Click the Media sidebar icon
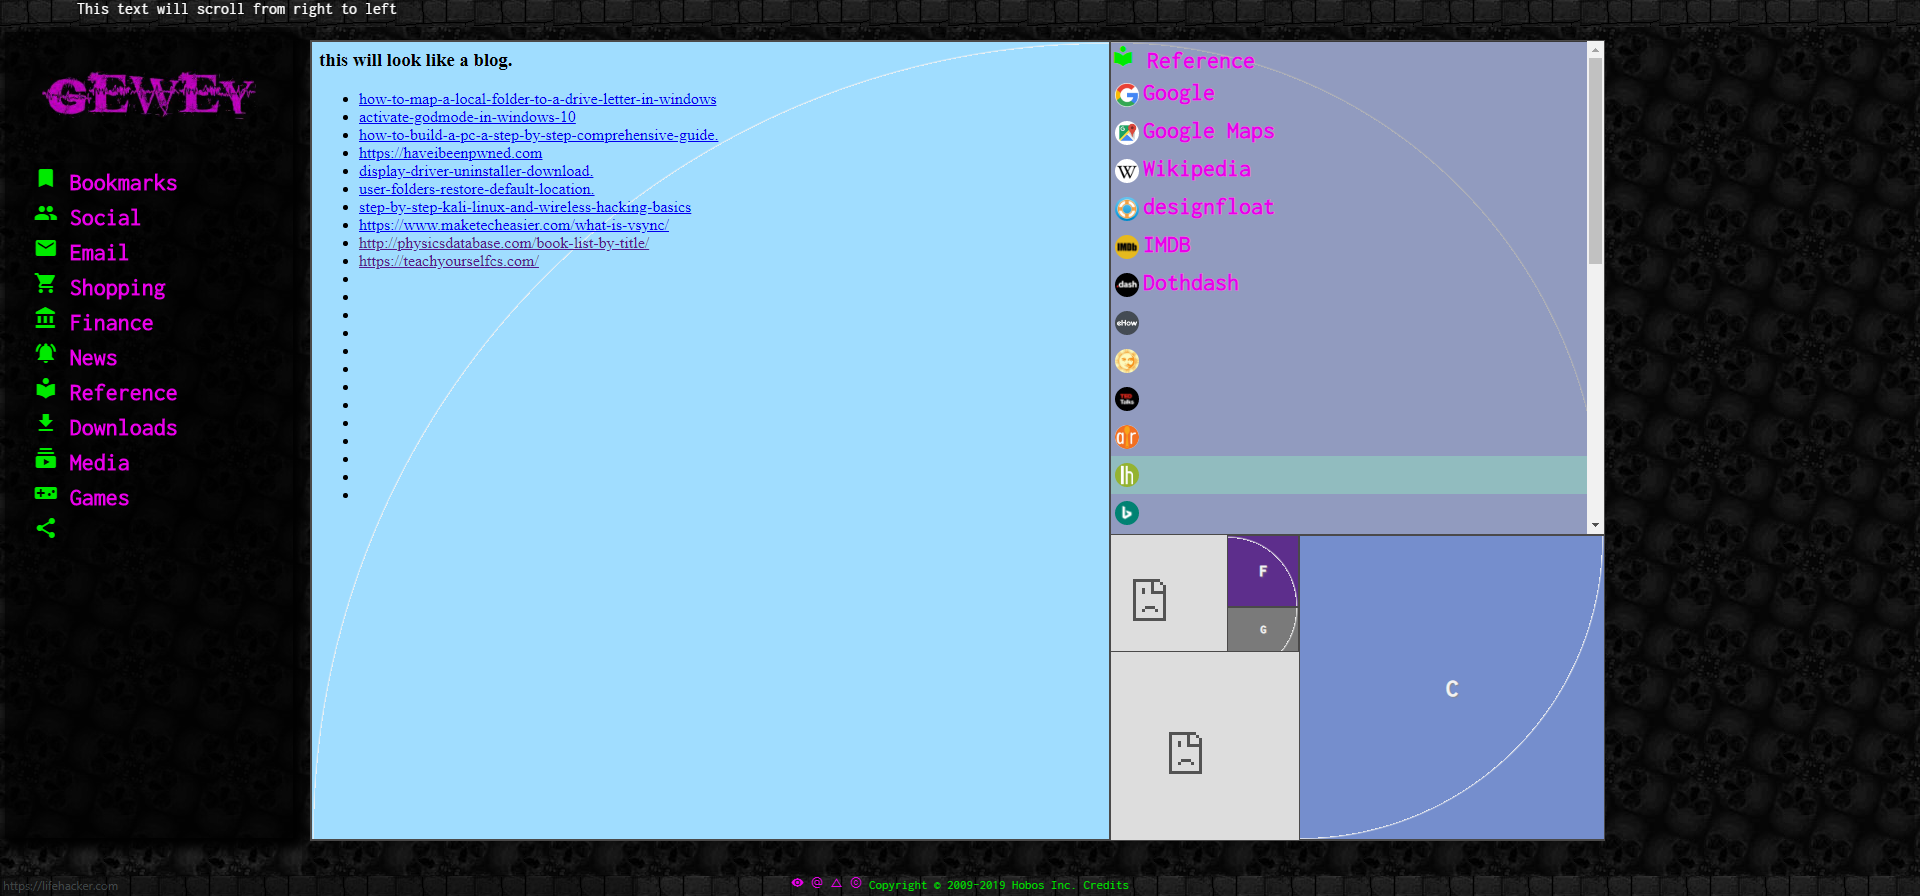Viewport: 1920px width, 896px height. (x=46, y=458)
